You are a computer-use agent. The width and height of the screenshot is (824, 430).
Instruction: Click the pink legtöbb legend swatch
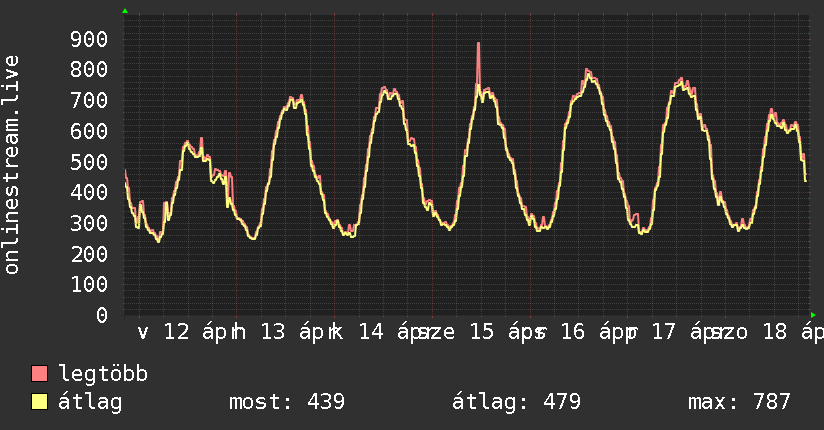(x=39, y=373)
